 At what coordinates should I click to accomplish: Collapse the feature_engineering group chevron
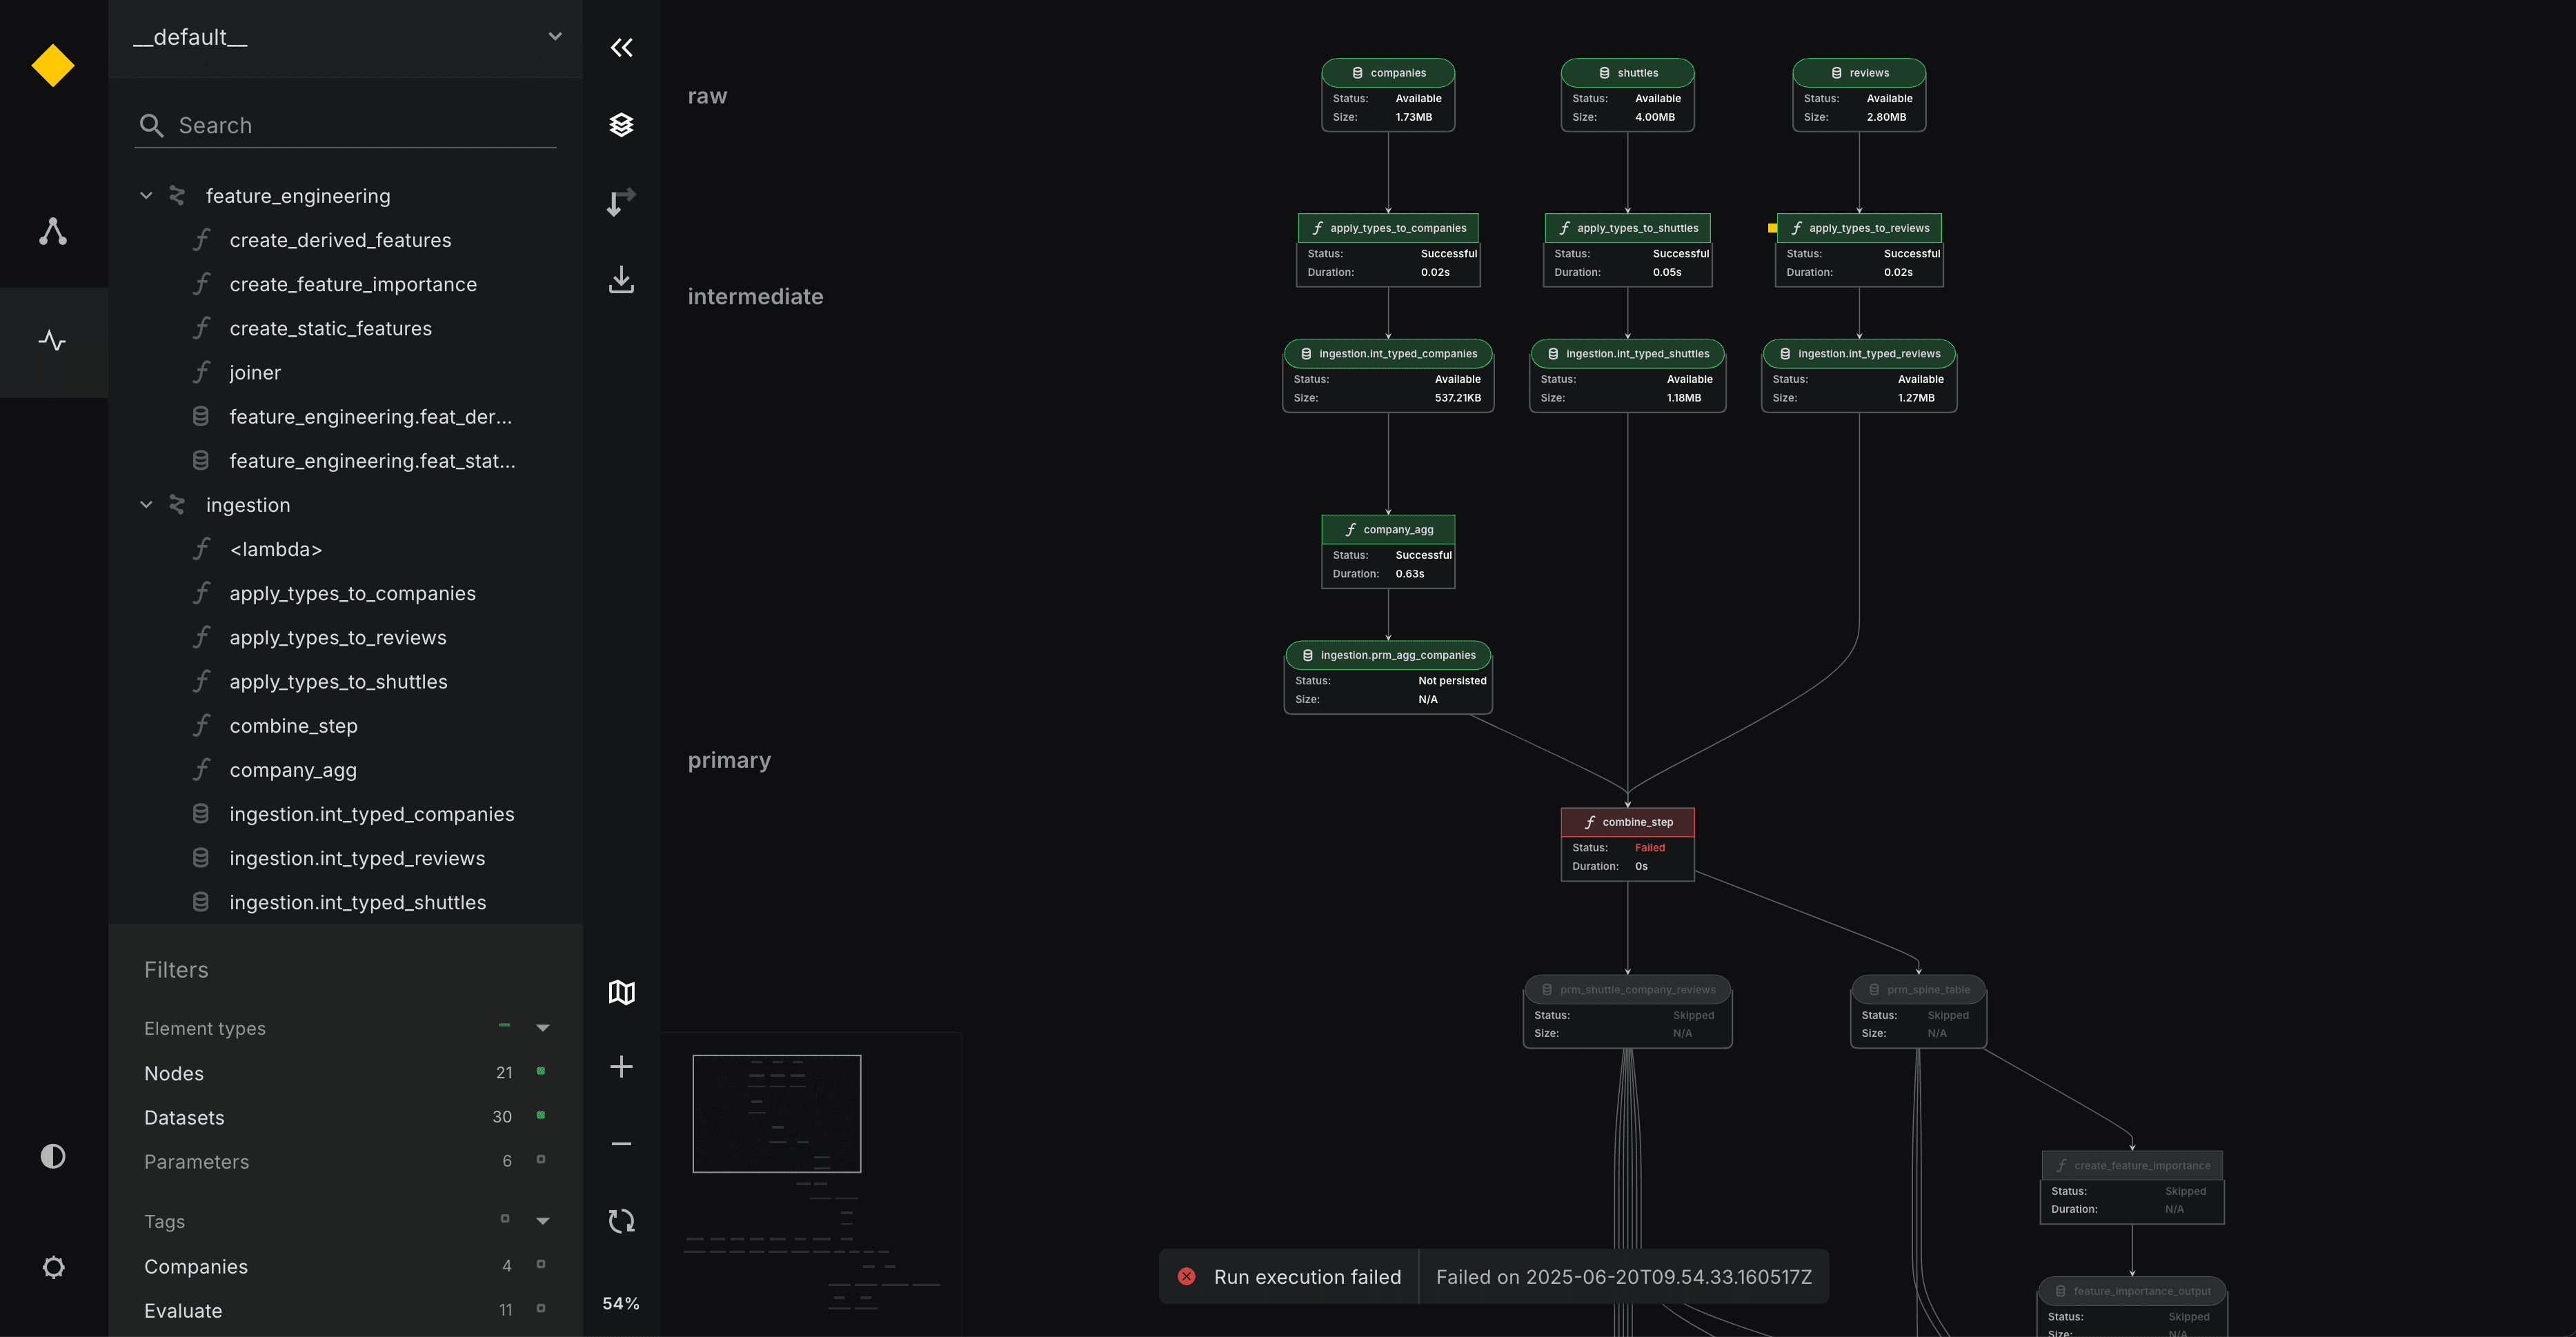[146, 195]
